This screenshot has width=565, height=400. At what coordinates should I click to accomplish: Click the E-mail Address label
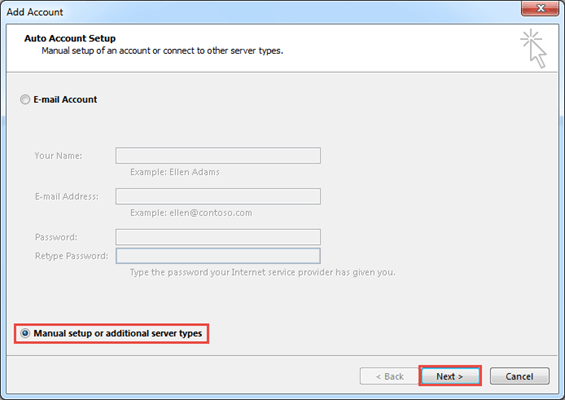click(x=67, y=196)
